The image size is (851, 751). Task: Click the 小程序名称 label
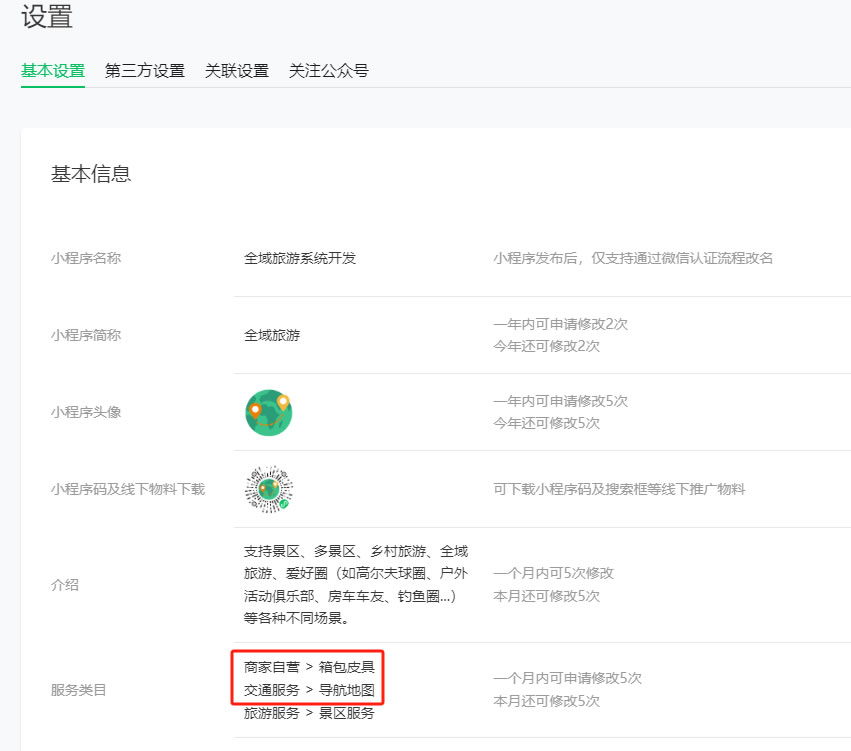coord(86,258)
